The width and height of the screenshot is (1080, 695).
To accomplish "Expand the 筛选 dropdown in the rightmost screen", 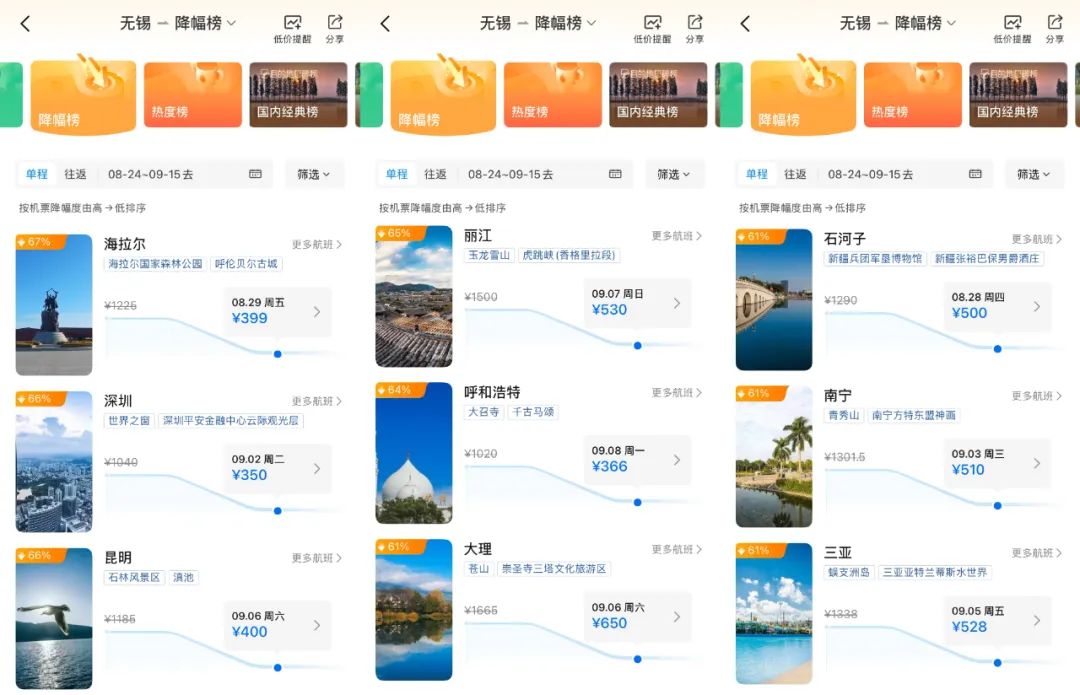I will (x=1034, y=174).
